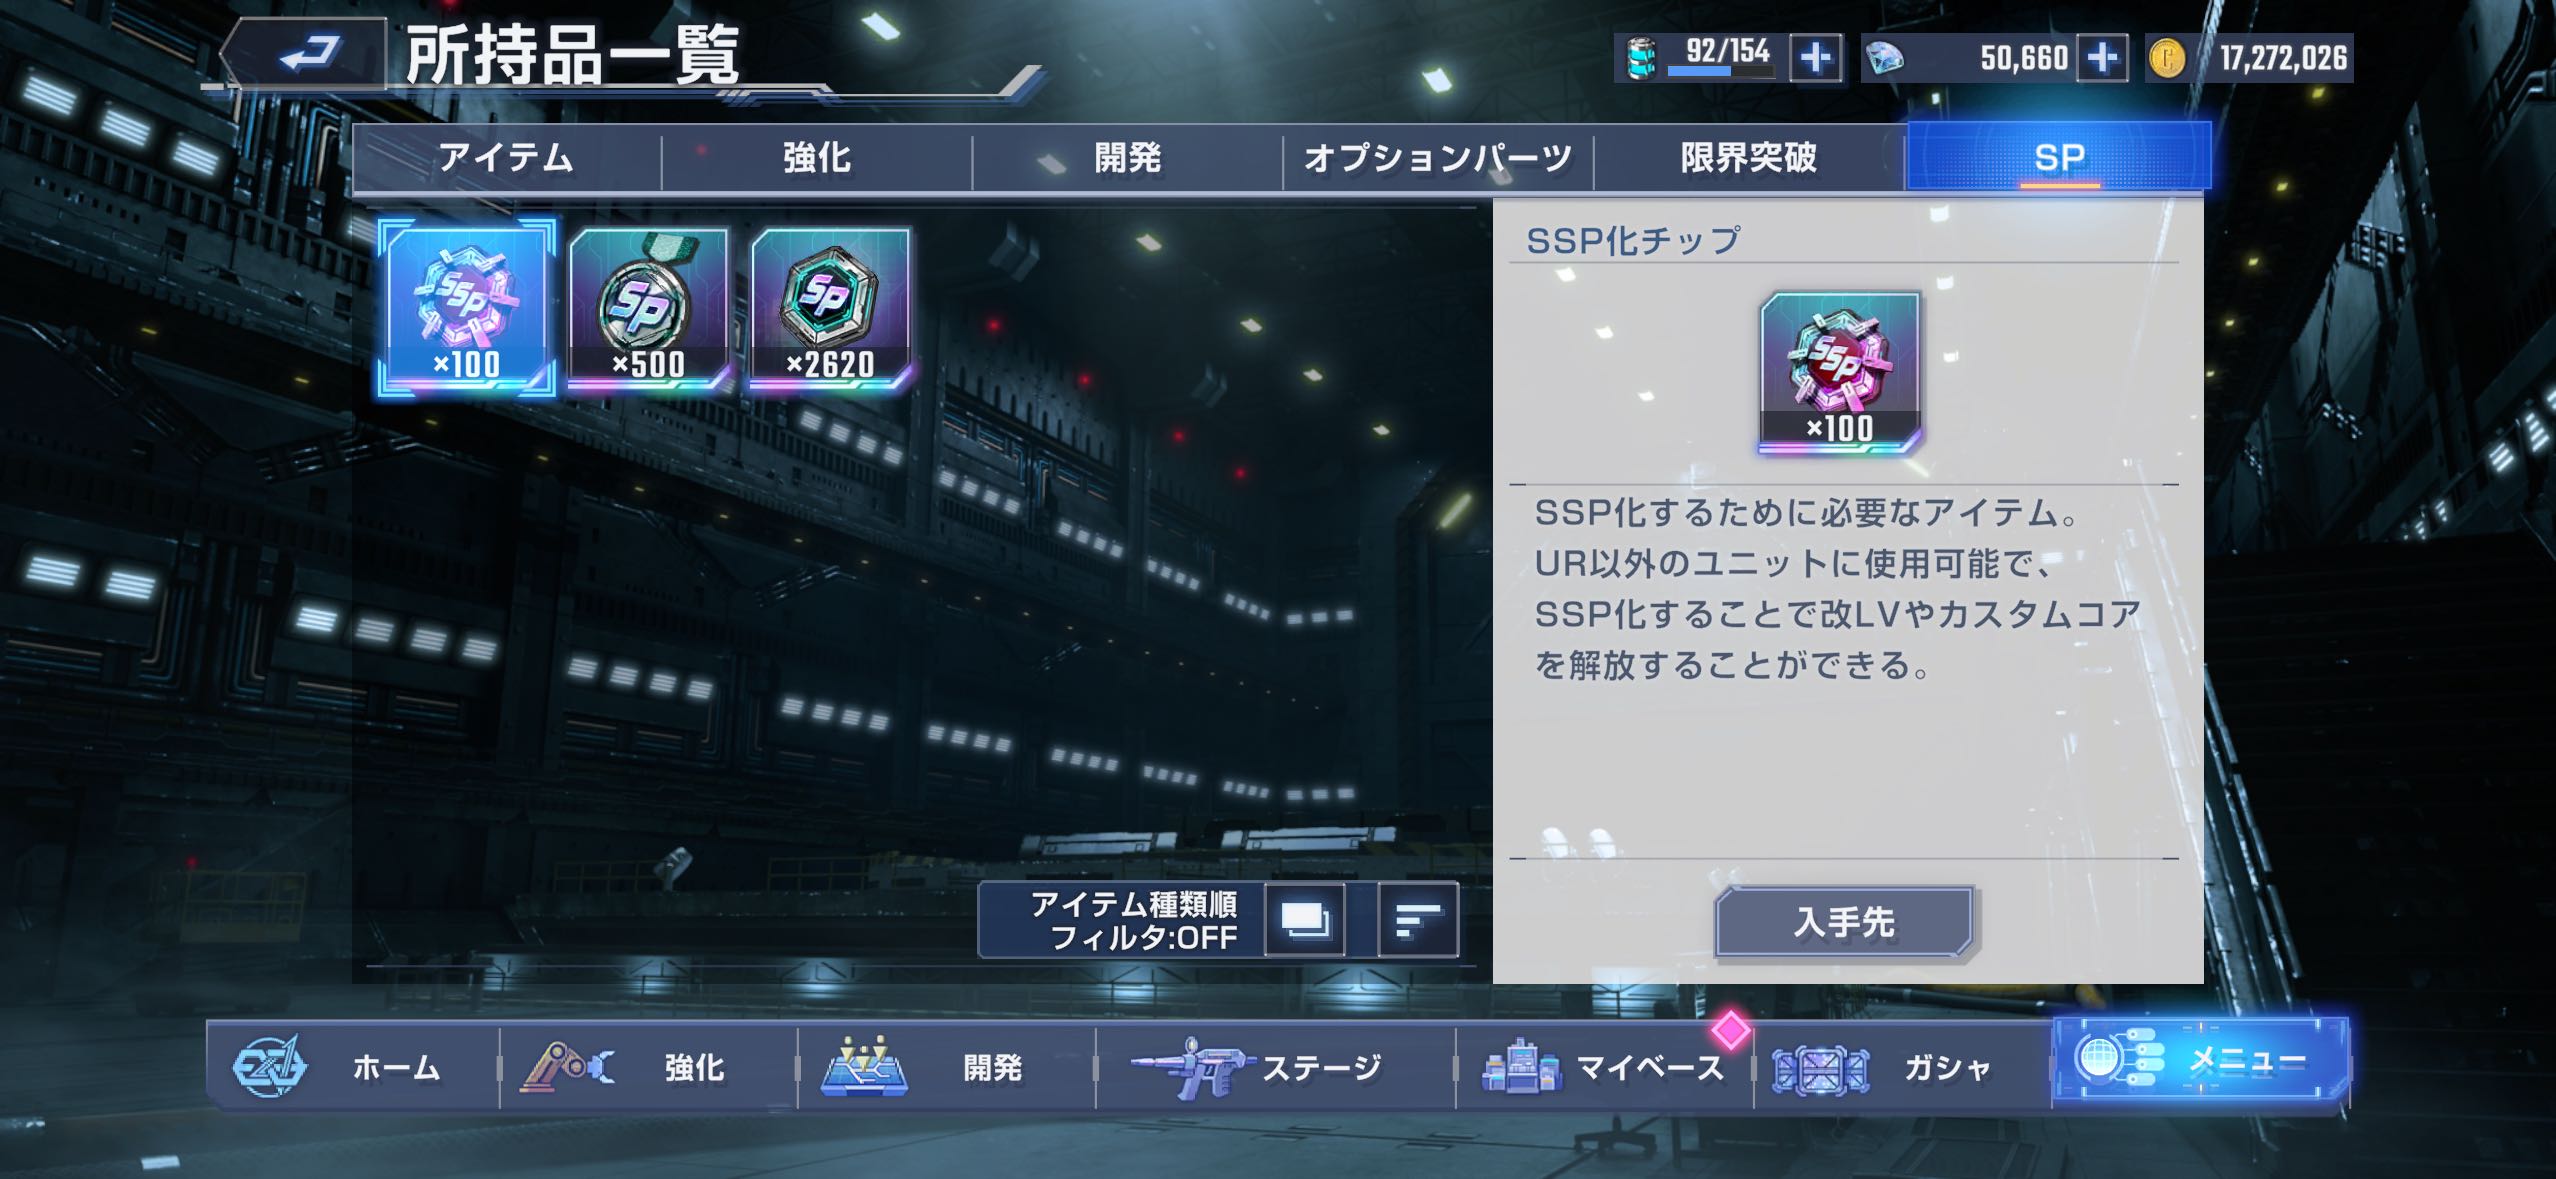
Task: Switch to the 強化 tab
Action: pos(816,158)
